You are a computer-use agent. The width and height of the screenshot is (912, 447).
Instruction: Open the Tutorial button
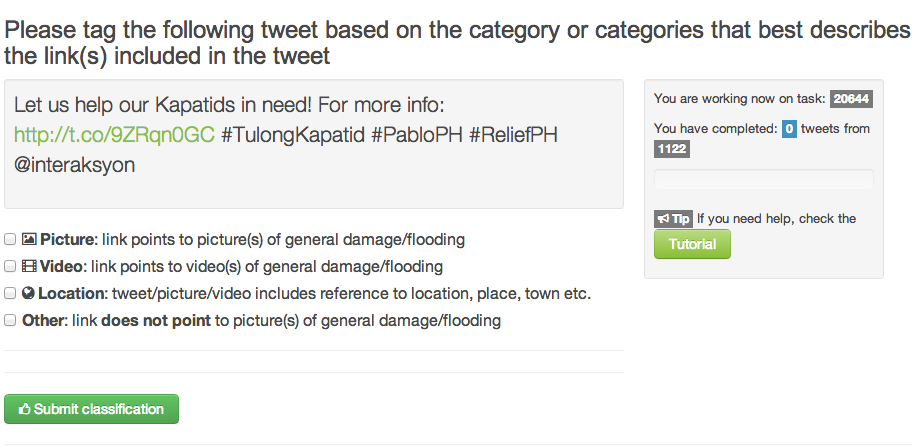(x=692, y=244)
